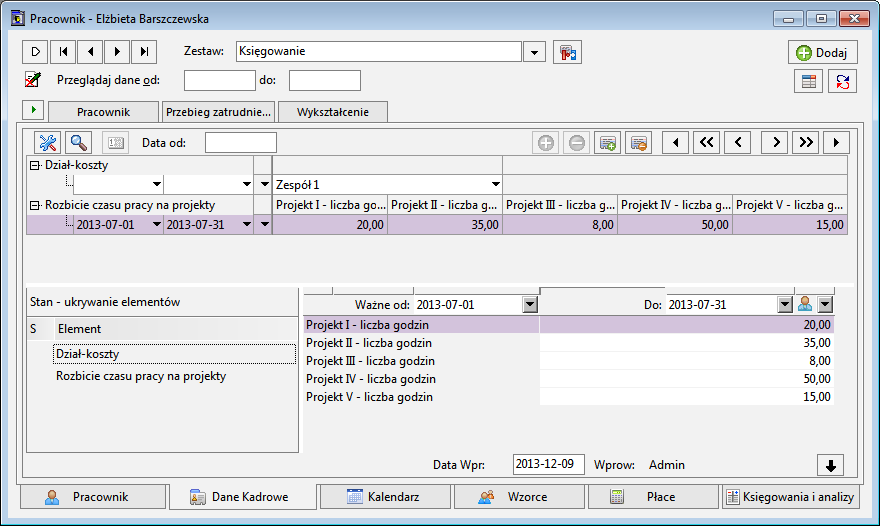Click the pencil edit icon beside Przeglądaj dane
Screen dimensions: 880x526
pos(33,80)
